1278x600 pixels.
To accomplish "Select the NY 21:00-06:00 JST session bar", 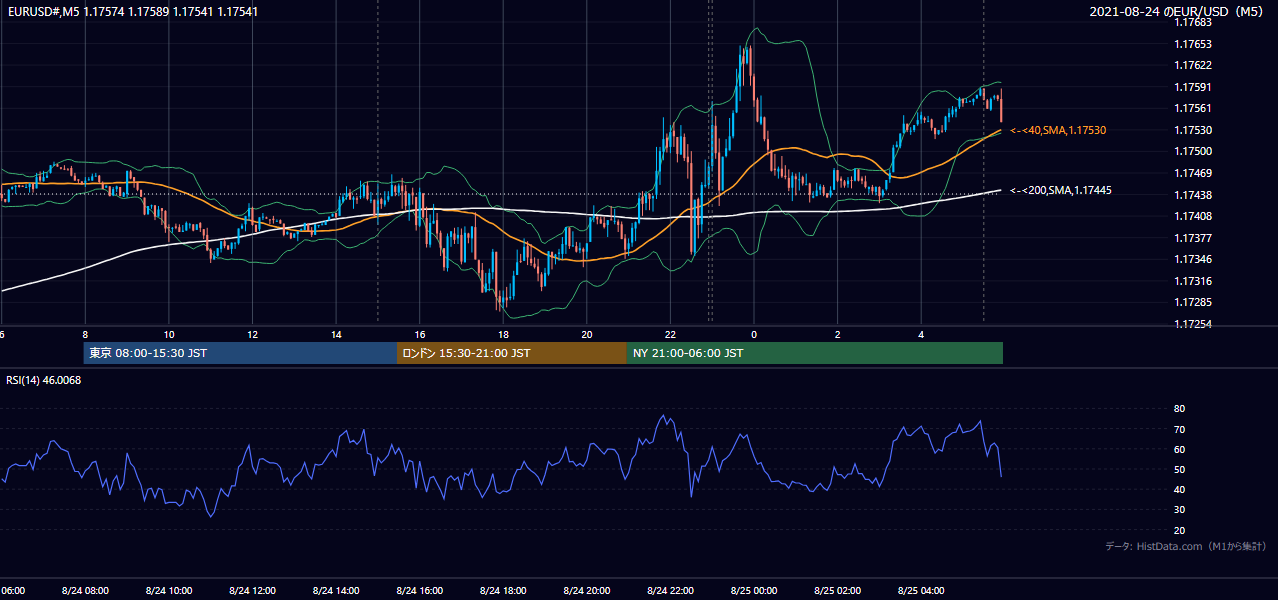I will coord(815,353).
